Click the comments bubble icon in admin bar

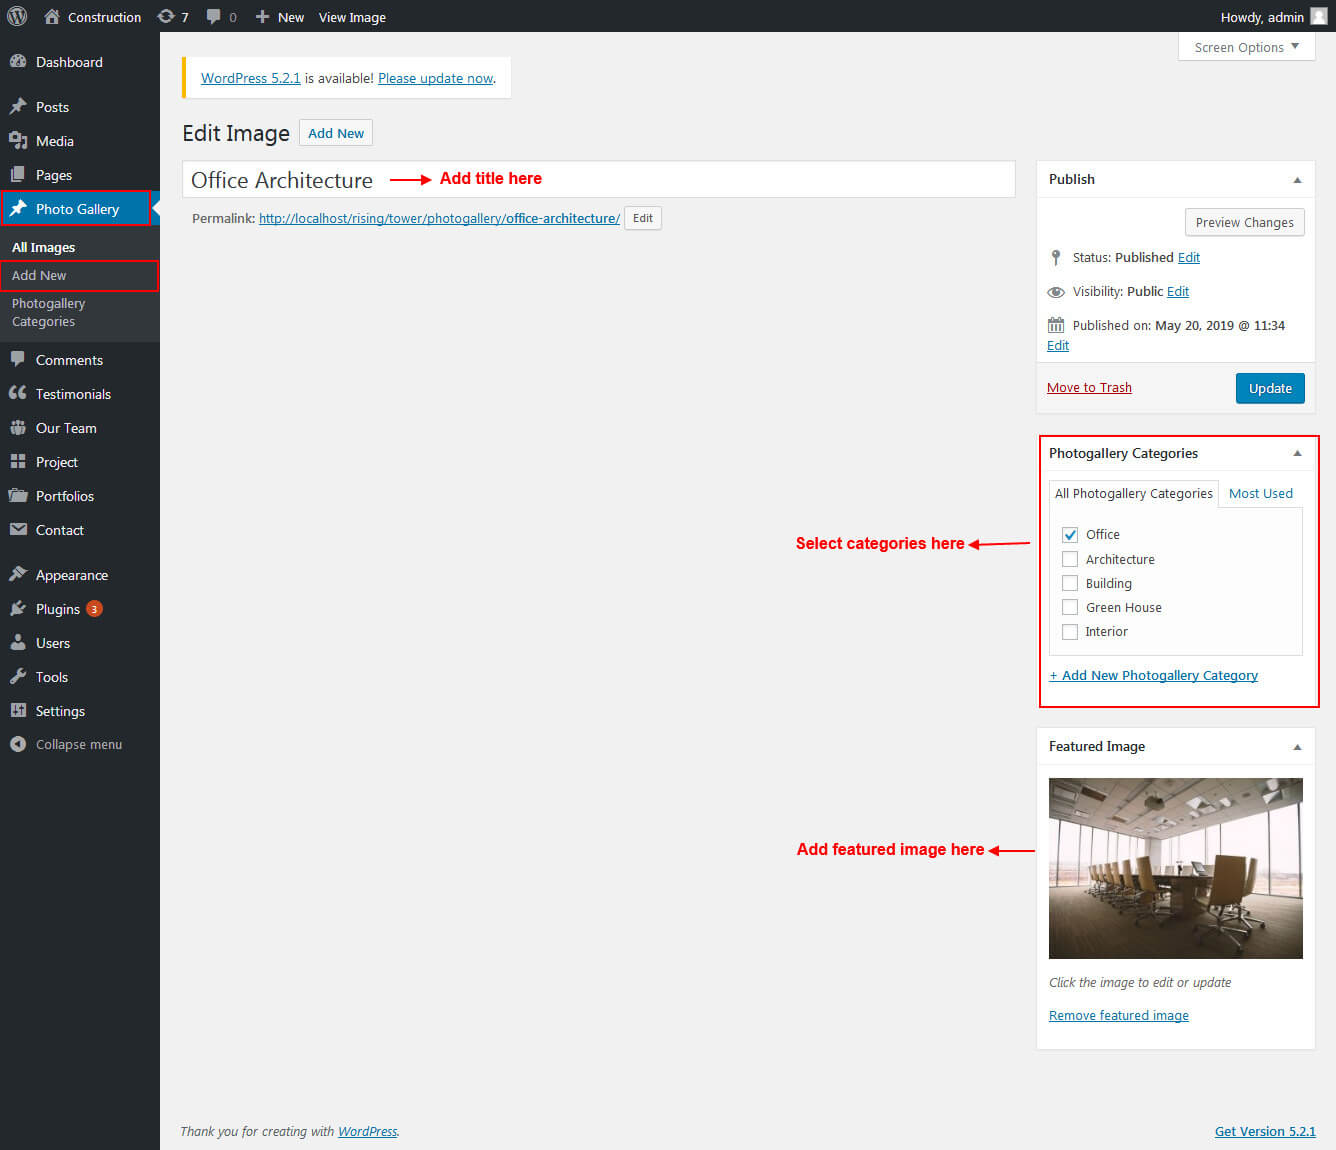pyautogui.click(x=213, y=16)
